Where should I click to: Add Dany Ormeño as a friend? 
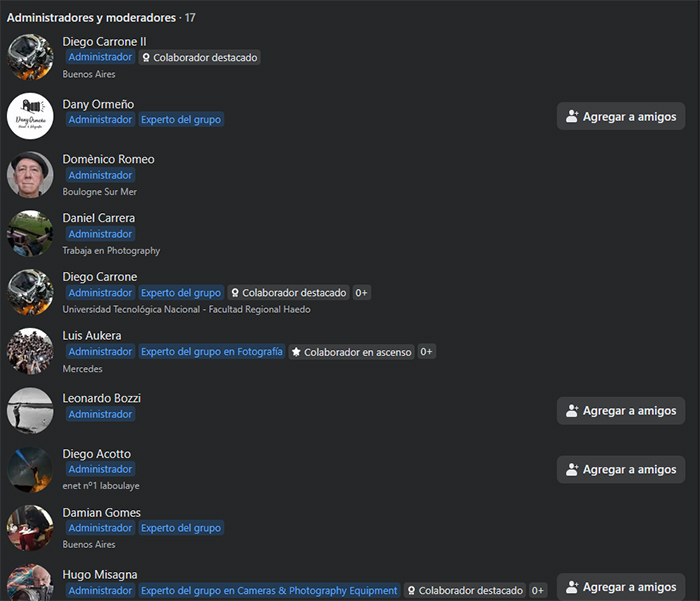[x=621, y=116]
